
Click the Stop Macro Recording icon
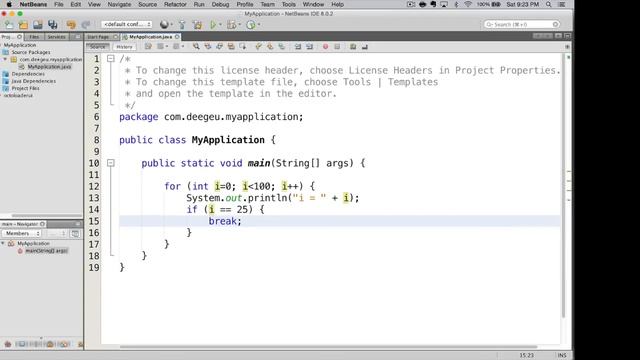click(337, 47)
